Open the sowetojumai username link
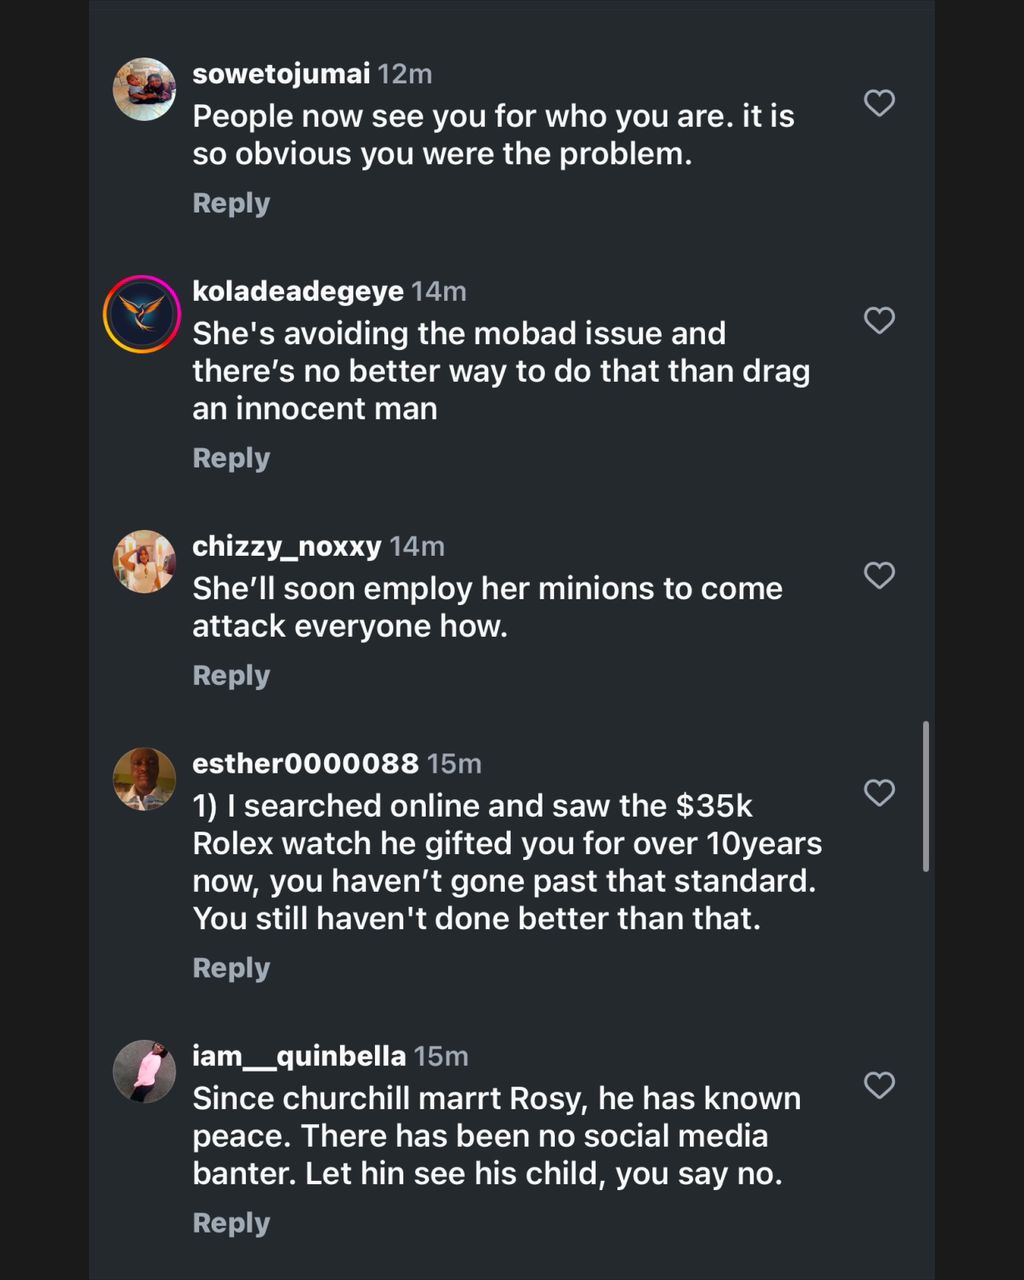The height and width of the screenshot is (1280, 1024). coord(281,74)
